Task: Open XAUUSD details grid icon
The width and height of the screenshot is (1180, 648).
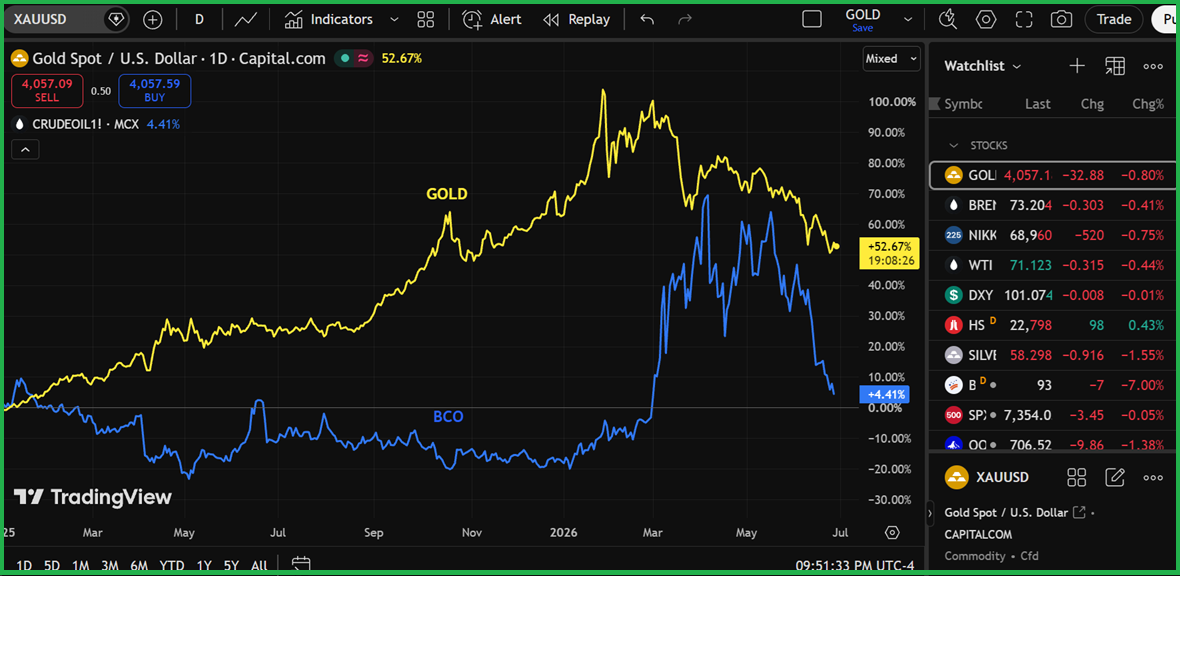Action: (x=1077, y=477)
